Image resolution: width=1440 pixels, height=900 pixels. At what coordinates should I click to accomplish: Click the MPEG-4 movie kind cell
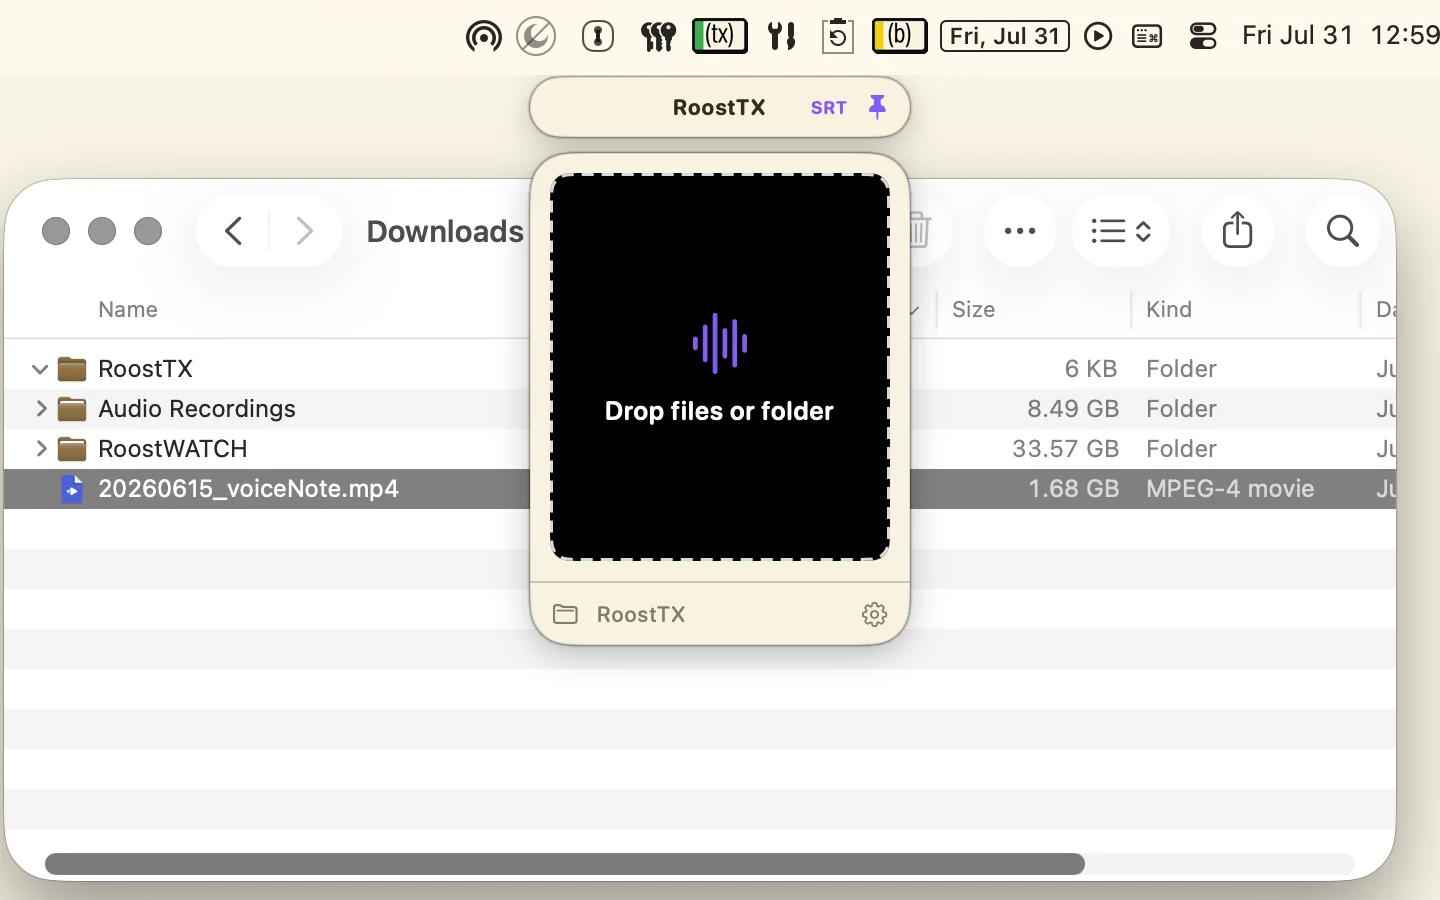[x=1230, y=489]
